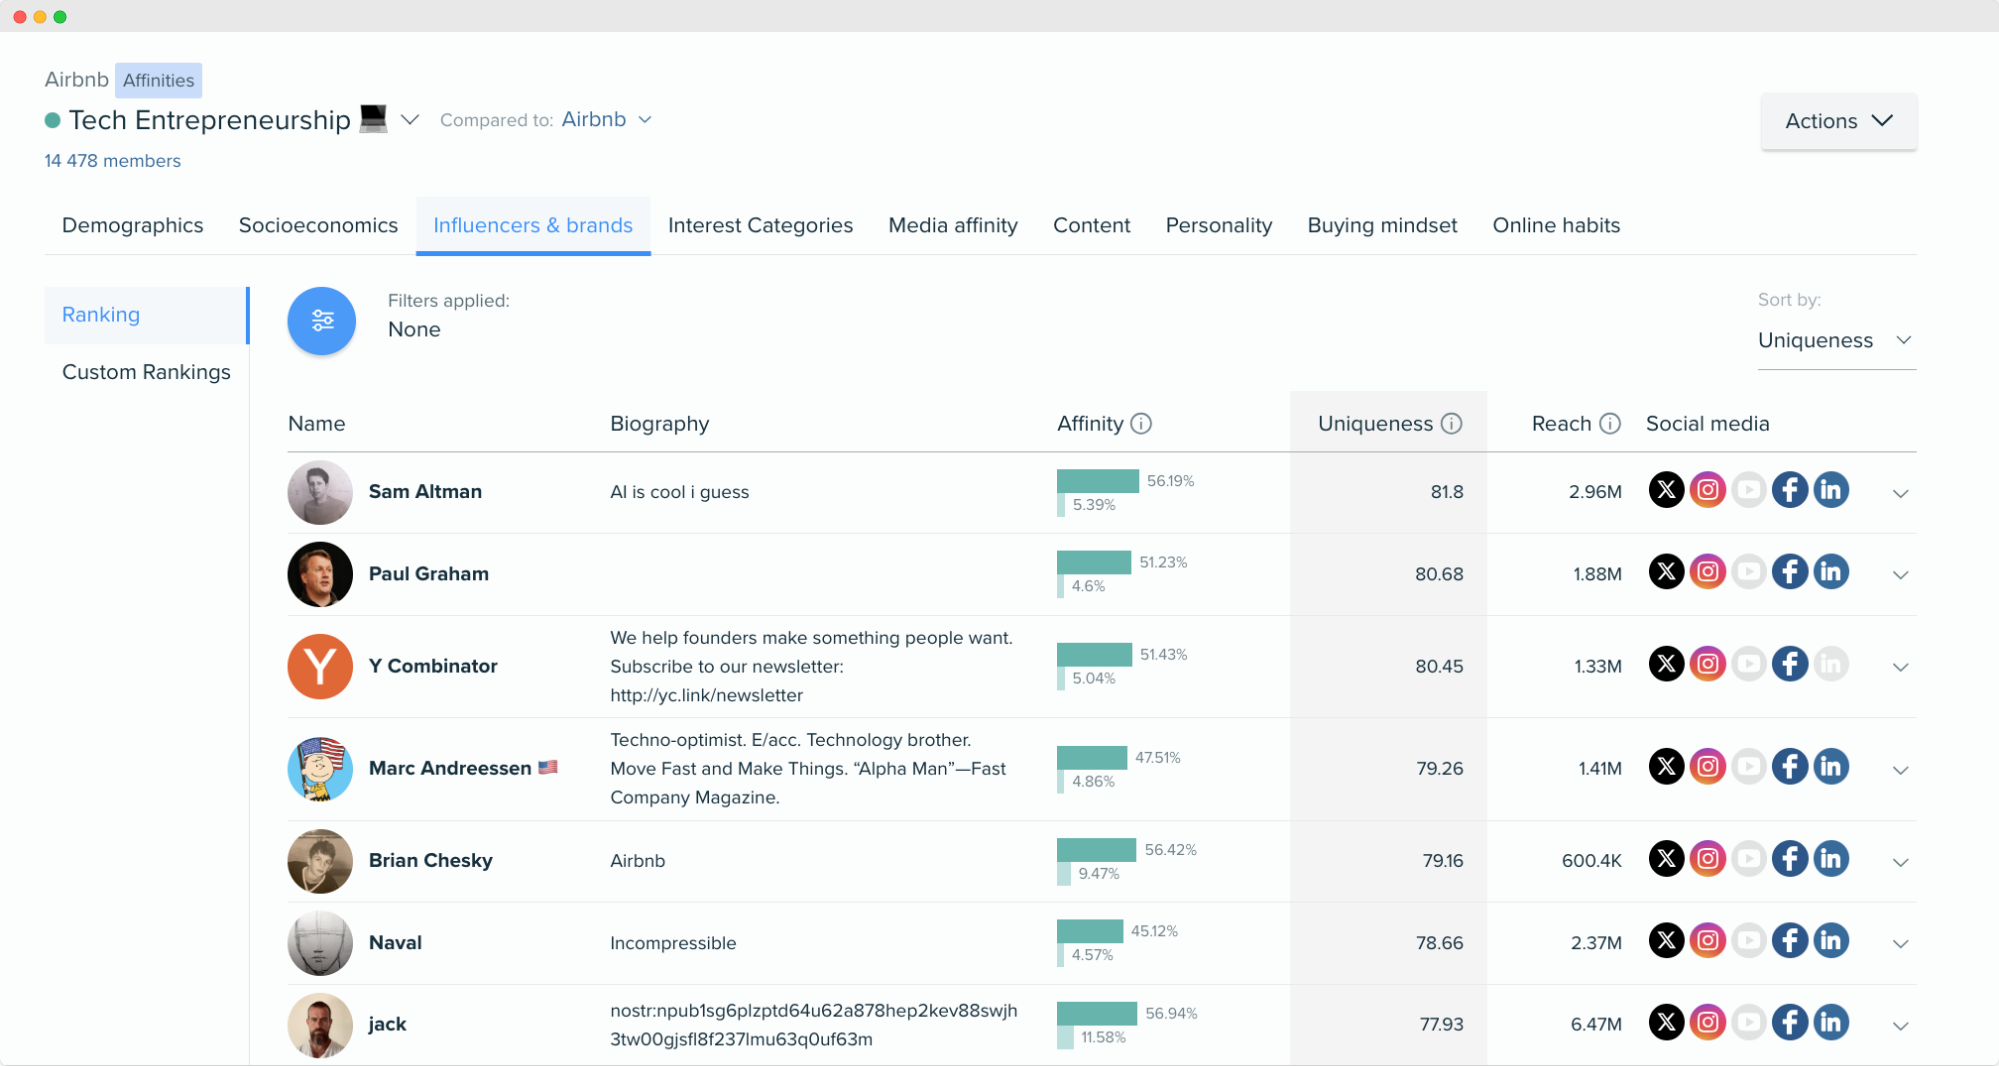Click jack's 56.94% affinity bar
Screen dimensions: 1999x1066
click(x=1097, y=1013)
